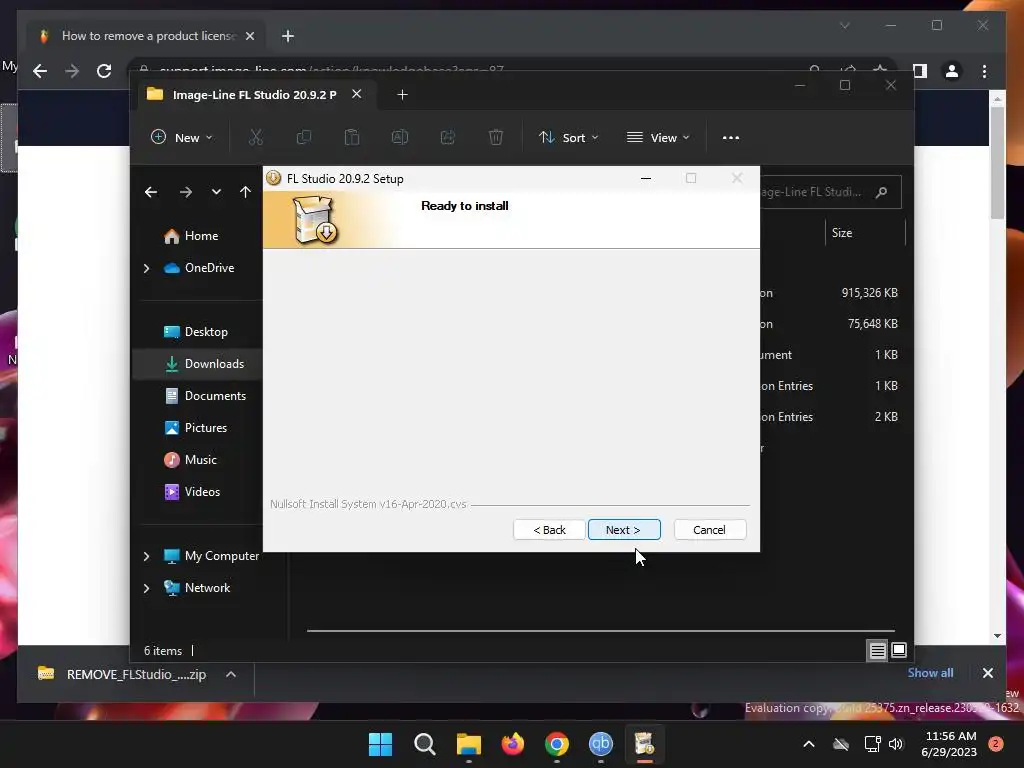Open recent locations chevron in Explorer
The width and height of the screenshot is (1024, 768).
point(216,192)
